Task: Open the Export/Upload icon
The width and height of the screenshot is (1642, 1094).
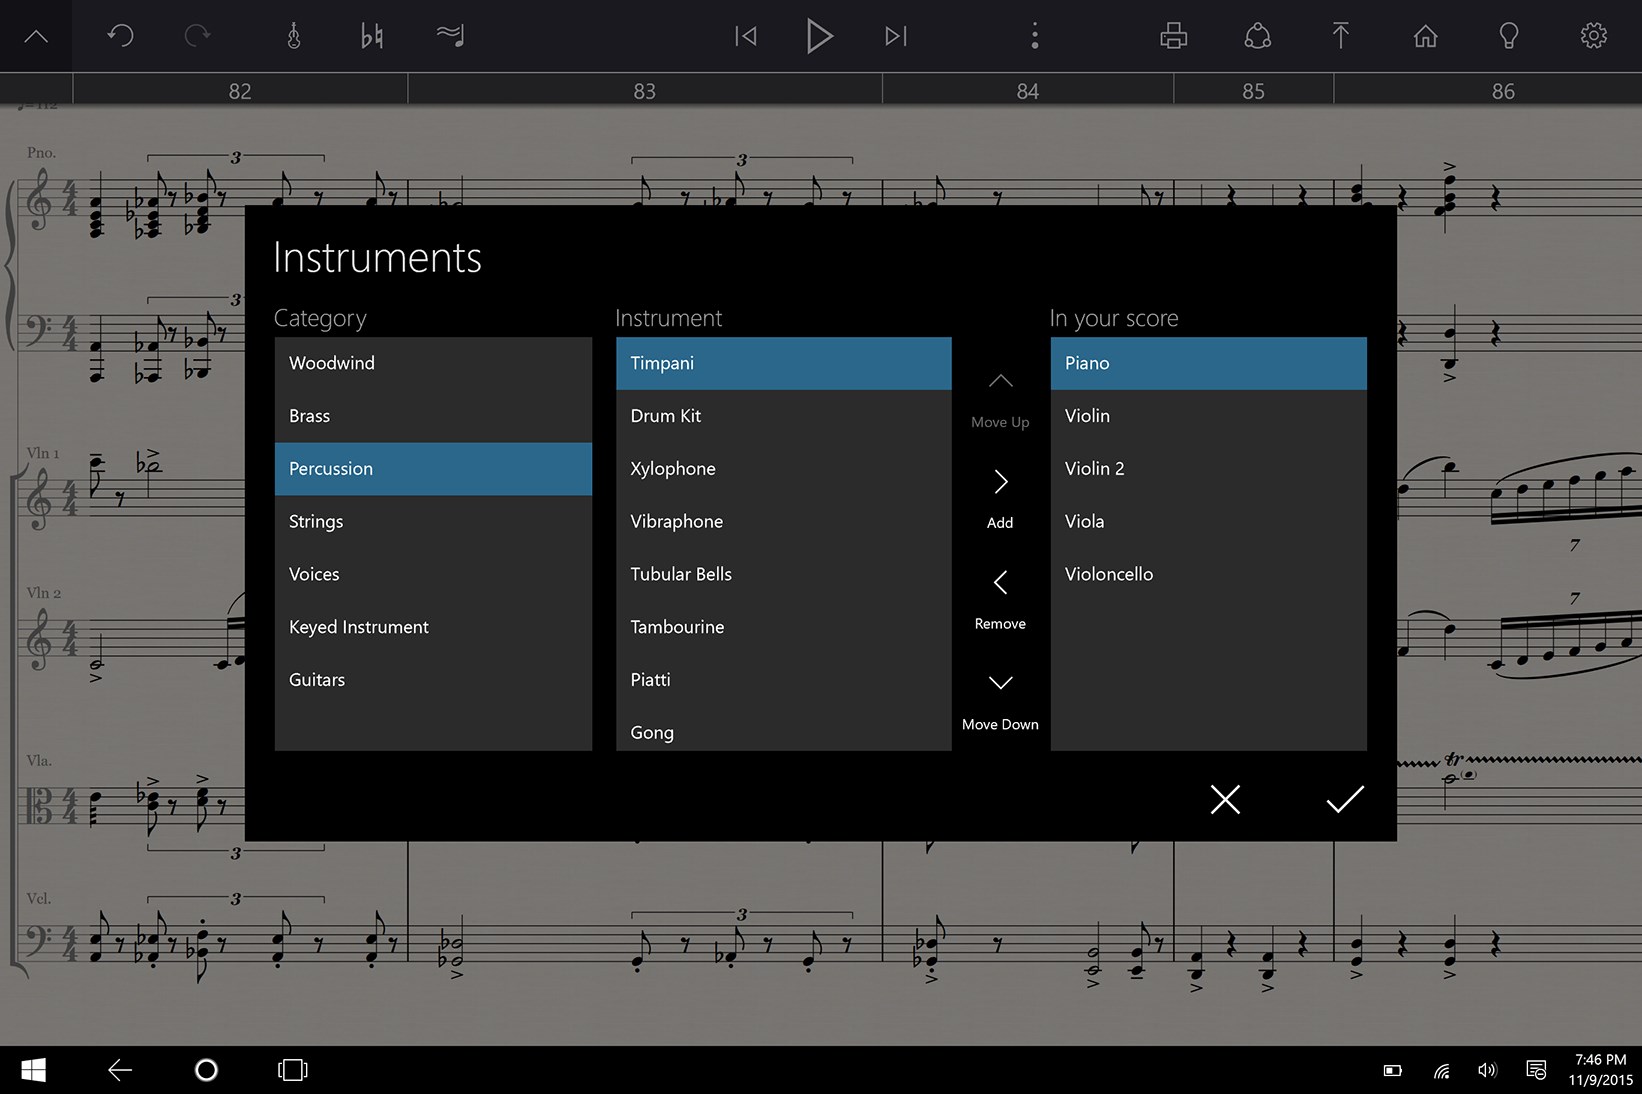Action: click(x=1341, y=36)
